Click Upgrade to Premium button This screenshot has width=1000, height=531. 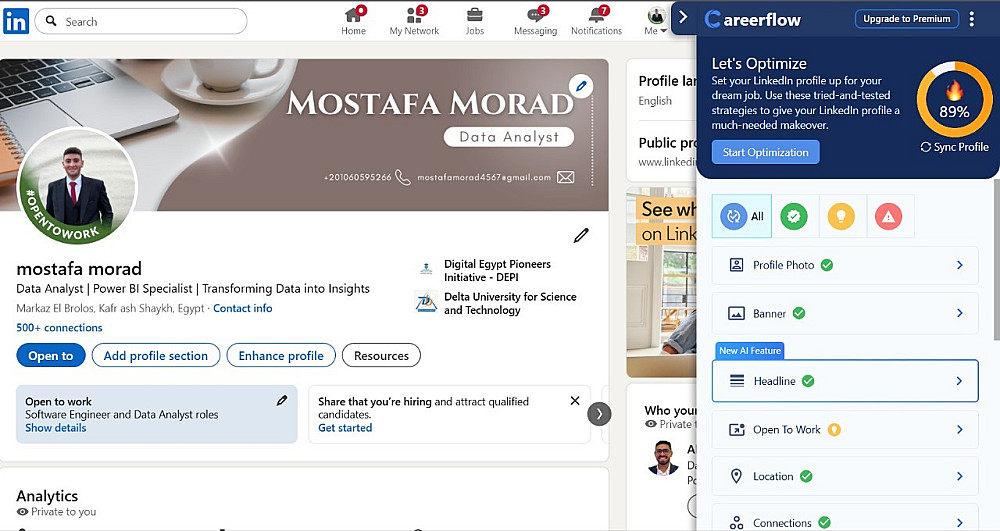click(906, 19)
